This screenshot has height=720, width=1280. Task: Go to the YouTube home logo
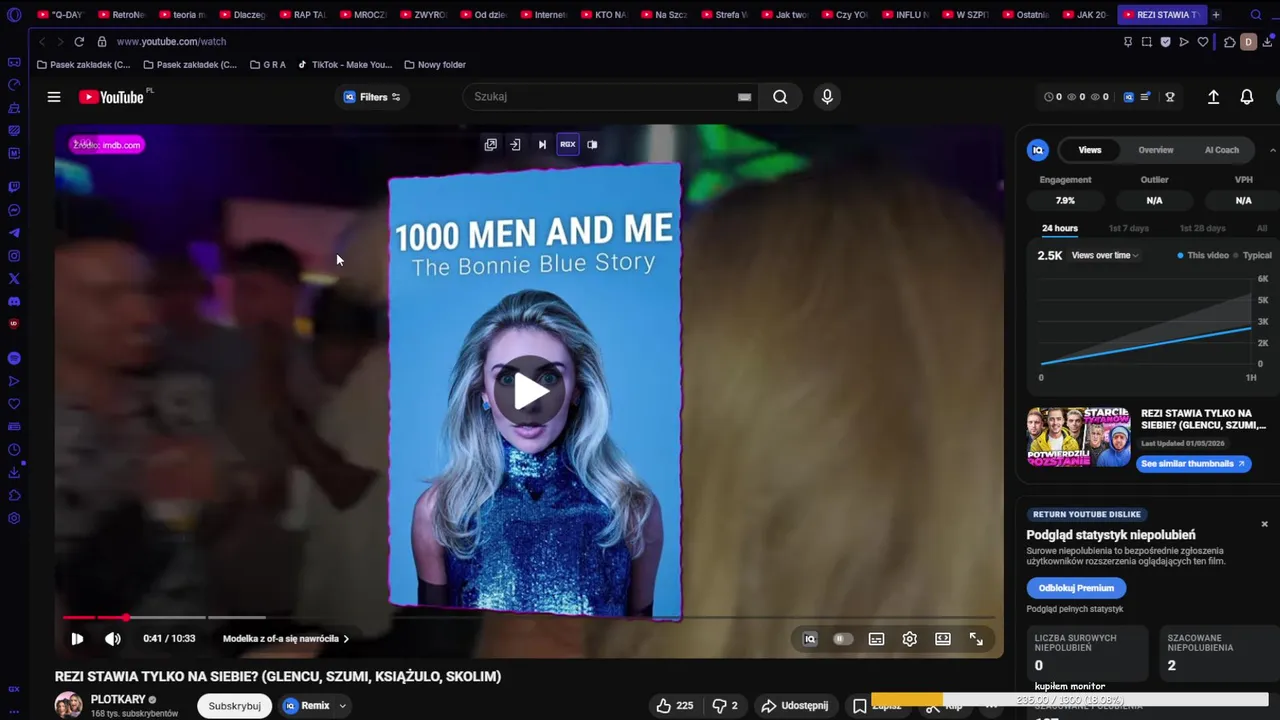(x=111, y=97)
